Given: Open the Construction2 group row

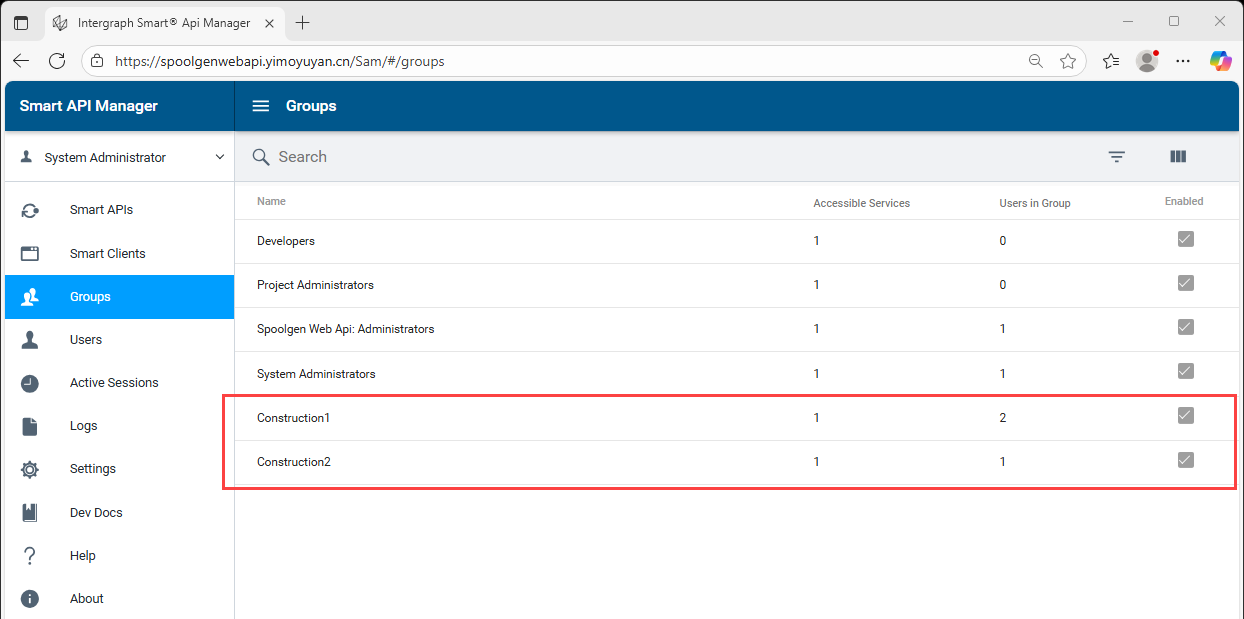Looking at the screenshot, I should coord(294,462).
